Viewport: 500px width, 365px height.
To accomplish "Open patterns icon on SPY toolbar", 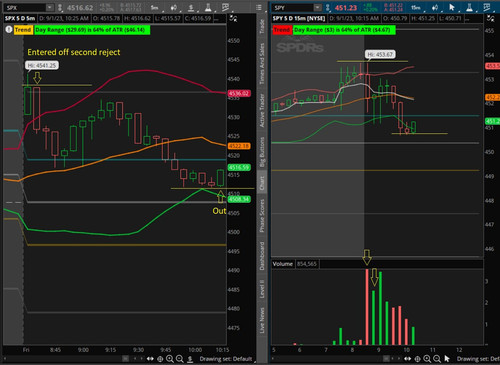I will pos(487,7).
